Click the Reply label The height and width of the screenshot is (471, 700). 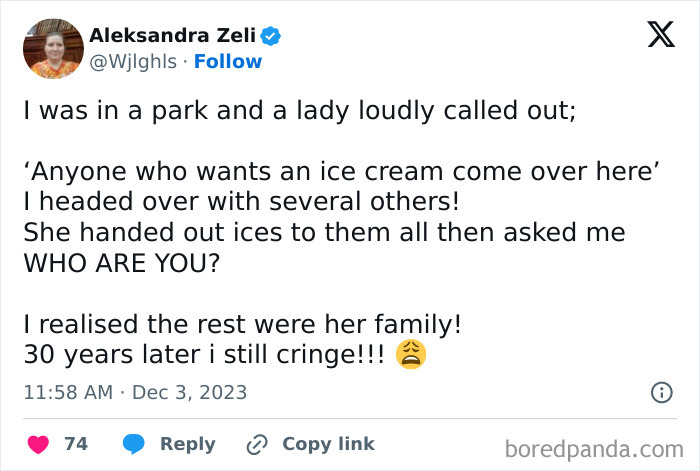click(x=187, y=444)
